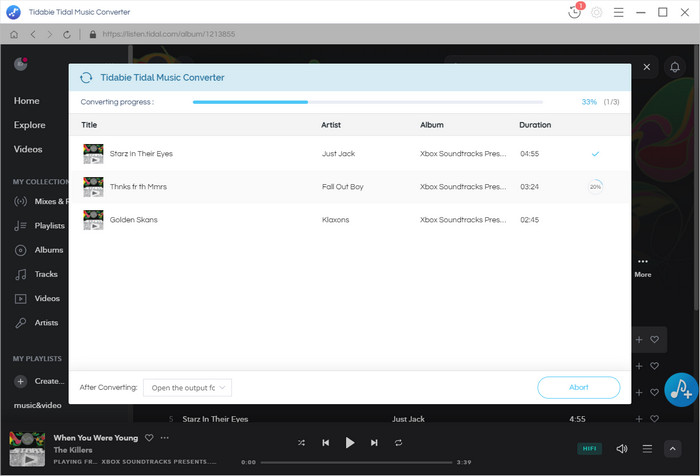Click Fall Out Boy artist cell

tap(343, 187)
